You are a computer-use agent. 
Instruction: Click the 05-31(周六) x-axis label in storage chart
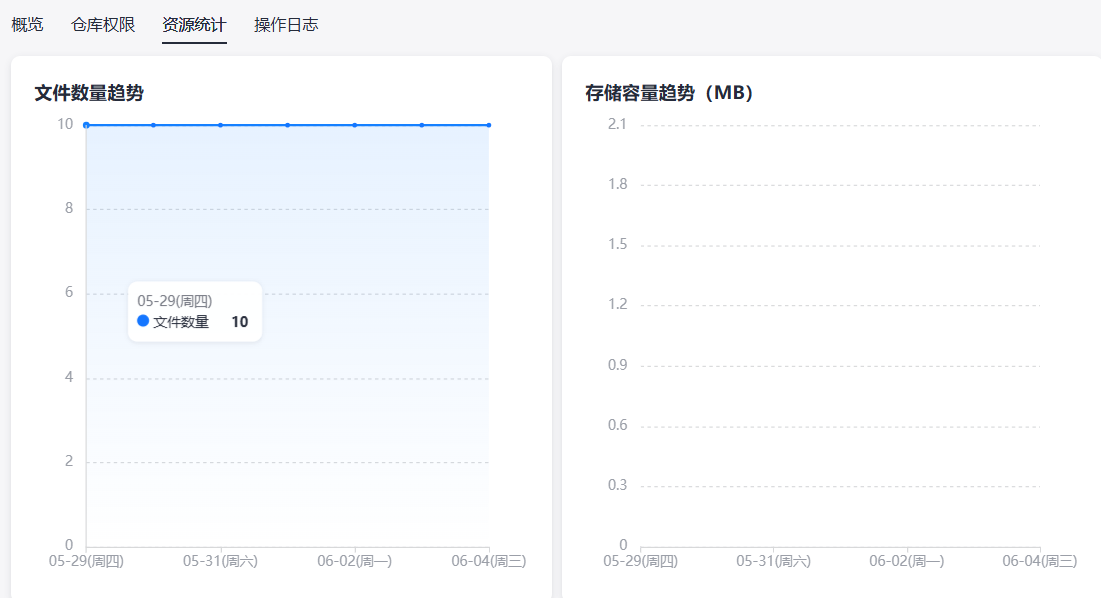pyautogui.click(x=773, y=561)
